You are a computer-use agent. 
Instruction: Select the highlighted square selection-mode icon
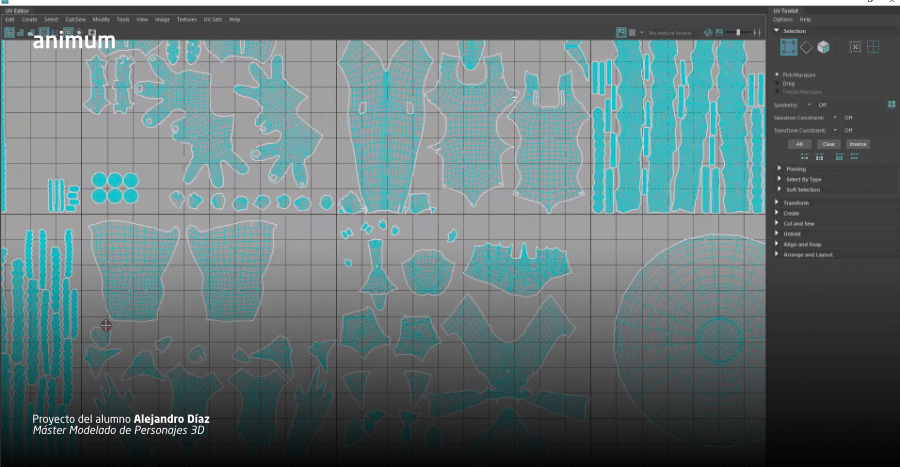(x=789, y=47)
